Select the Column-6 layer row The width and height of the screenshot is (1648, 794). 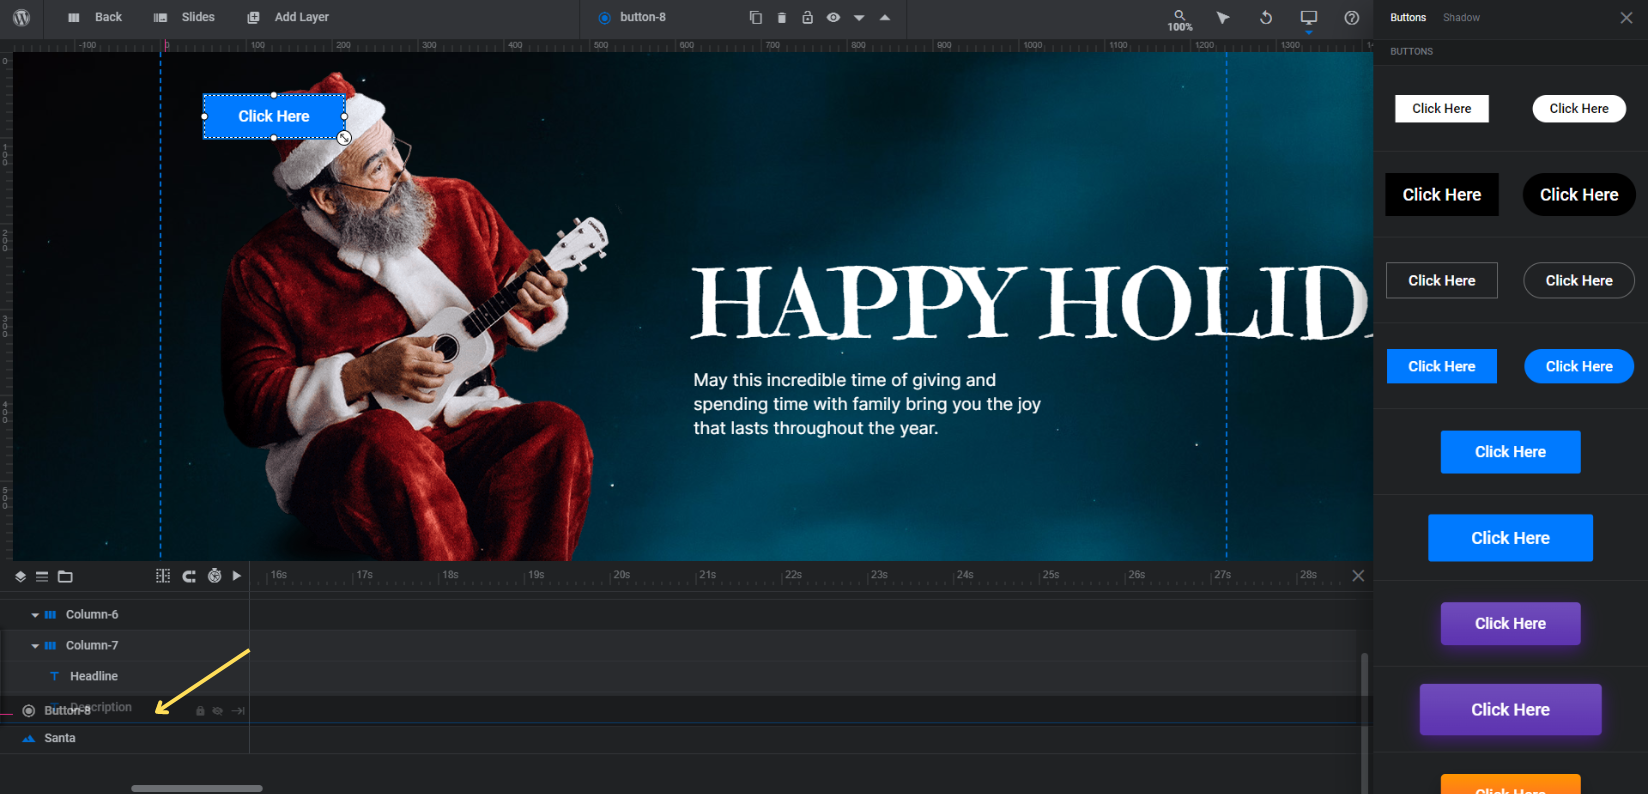[125, 615]
